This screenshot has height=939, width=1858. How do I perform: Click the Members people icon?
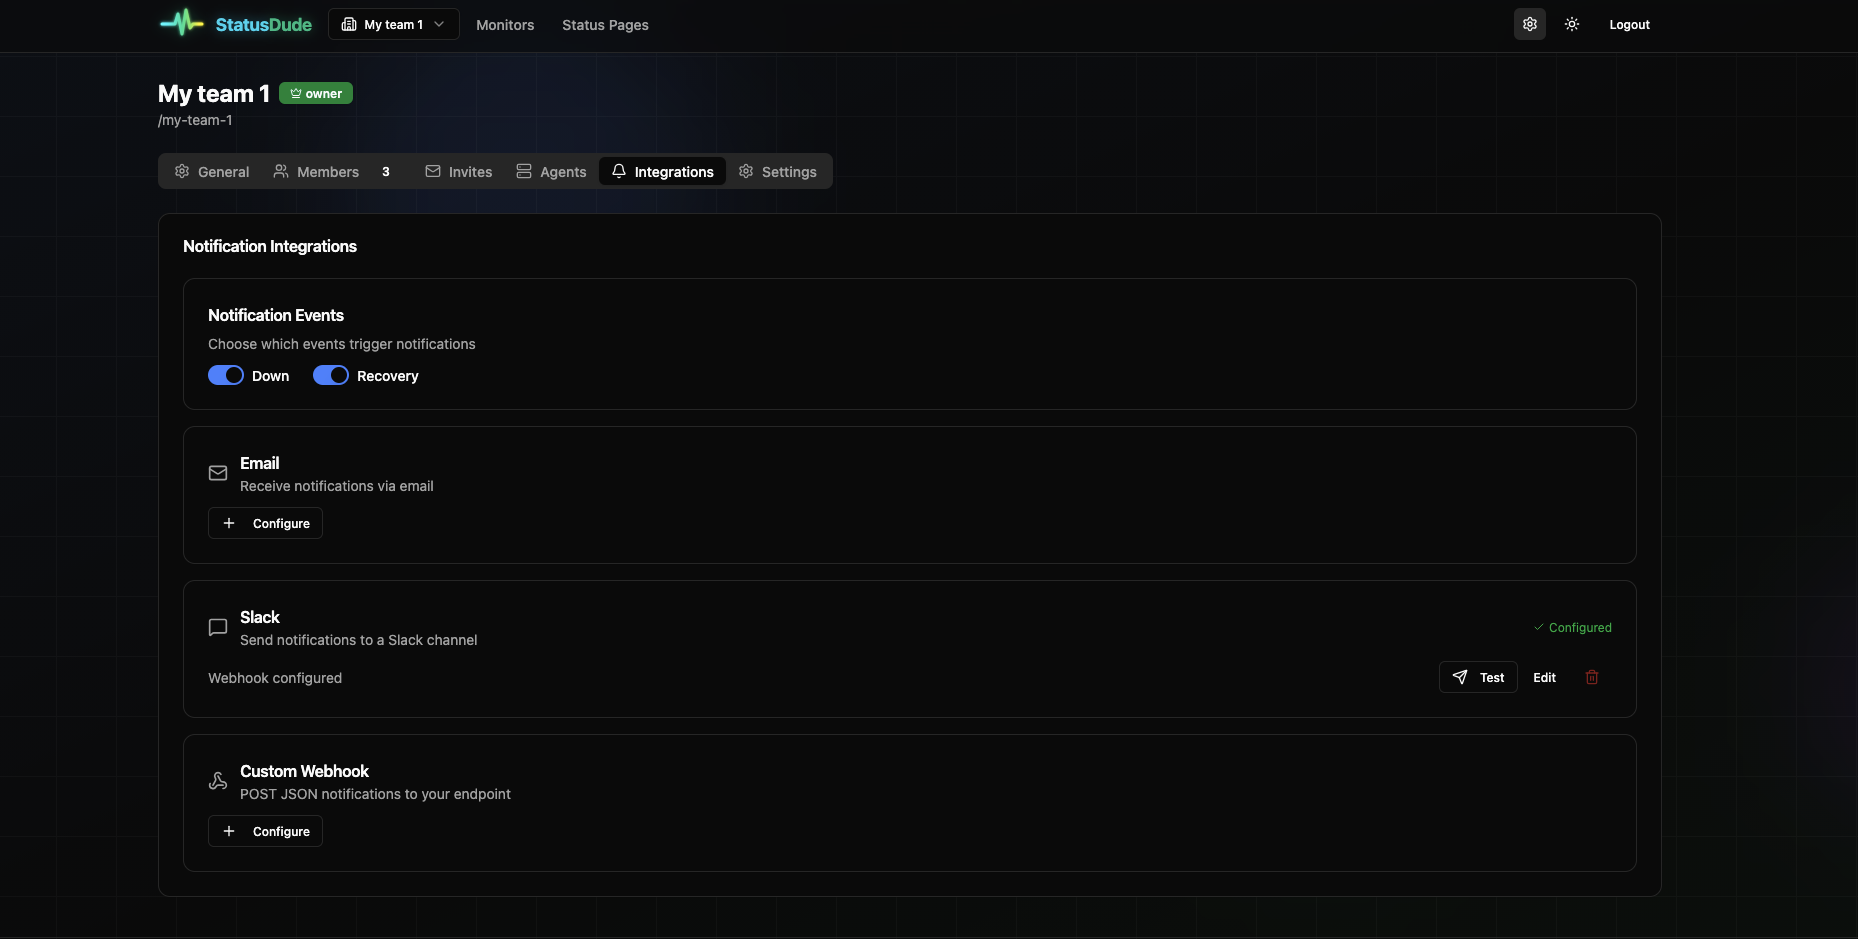tap(280, 171)
